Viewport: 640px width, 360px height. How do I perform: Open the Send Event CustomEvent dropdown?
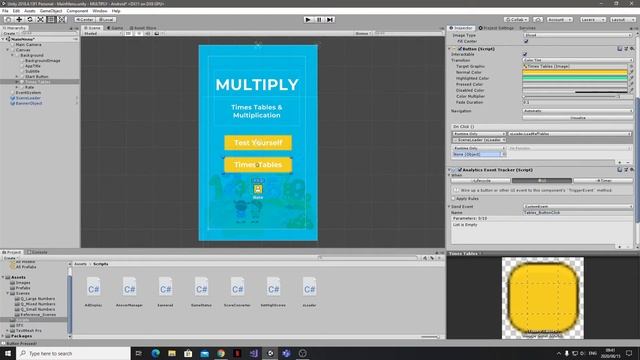[x=578, y=207]
